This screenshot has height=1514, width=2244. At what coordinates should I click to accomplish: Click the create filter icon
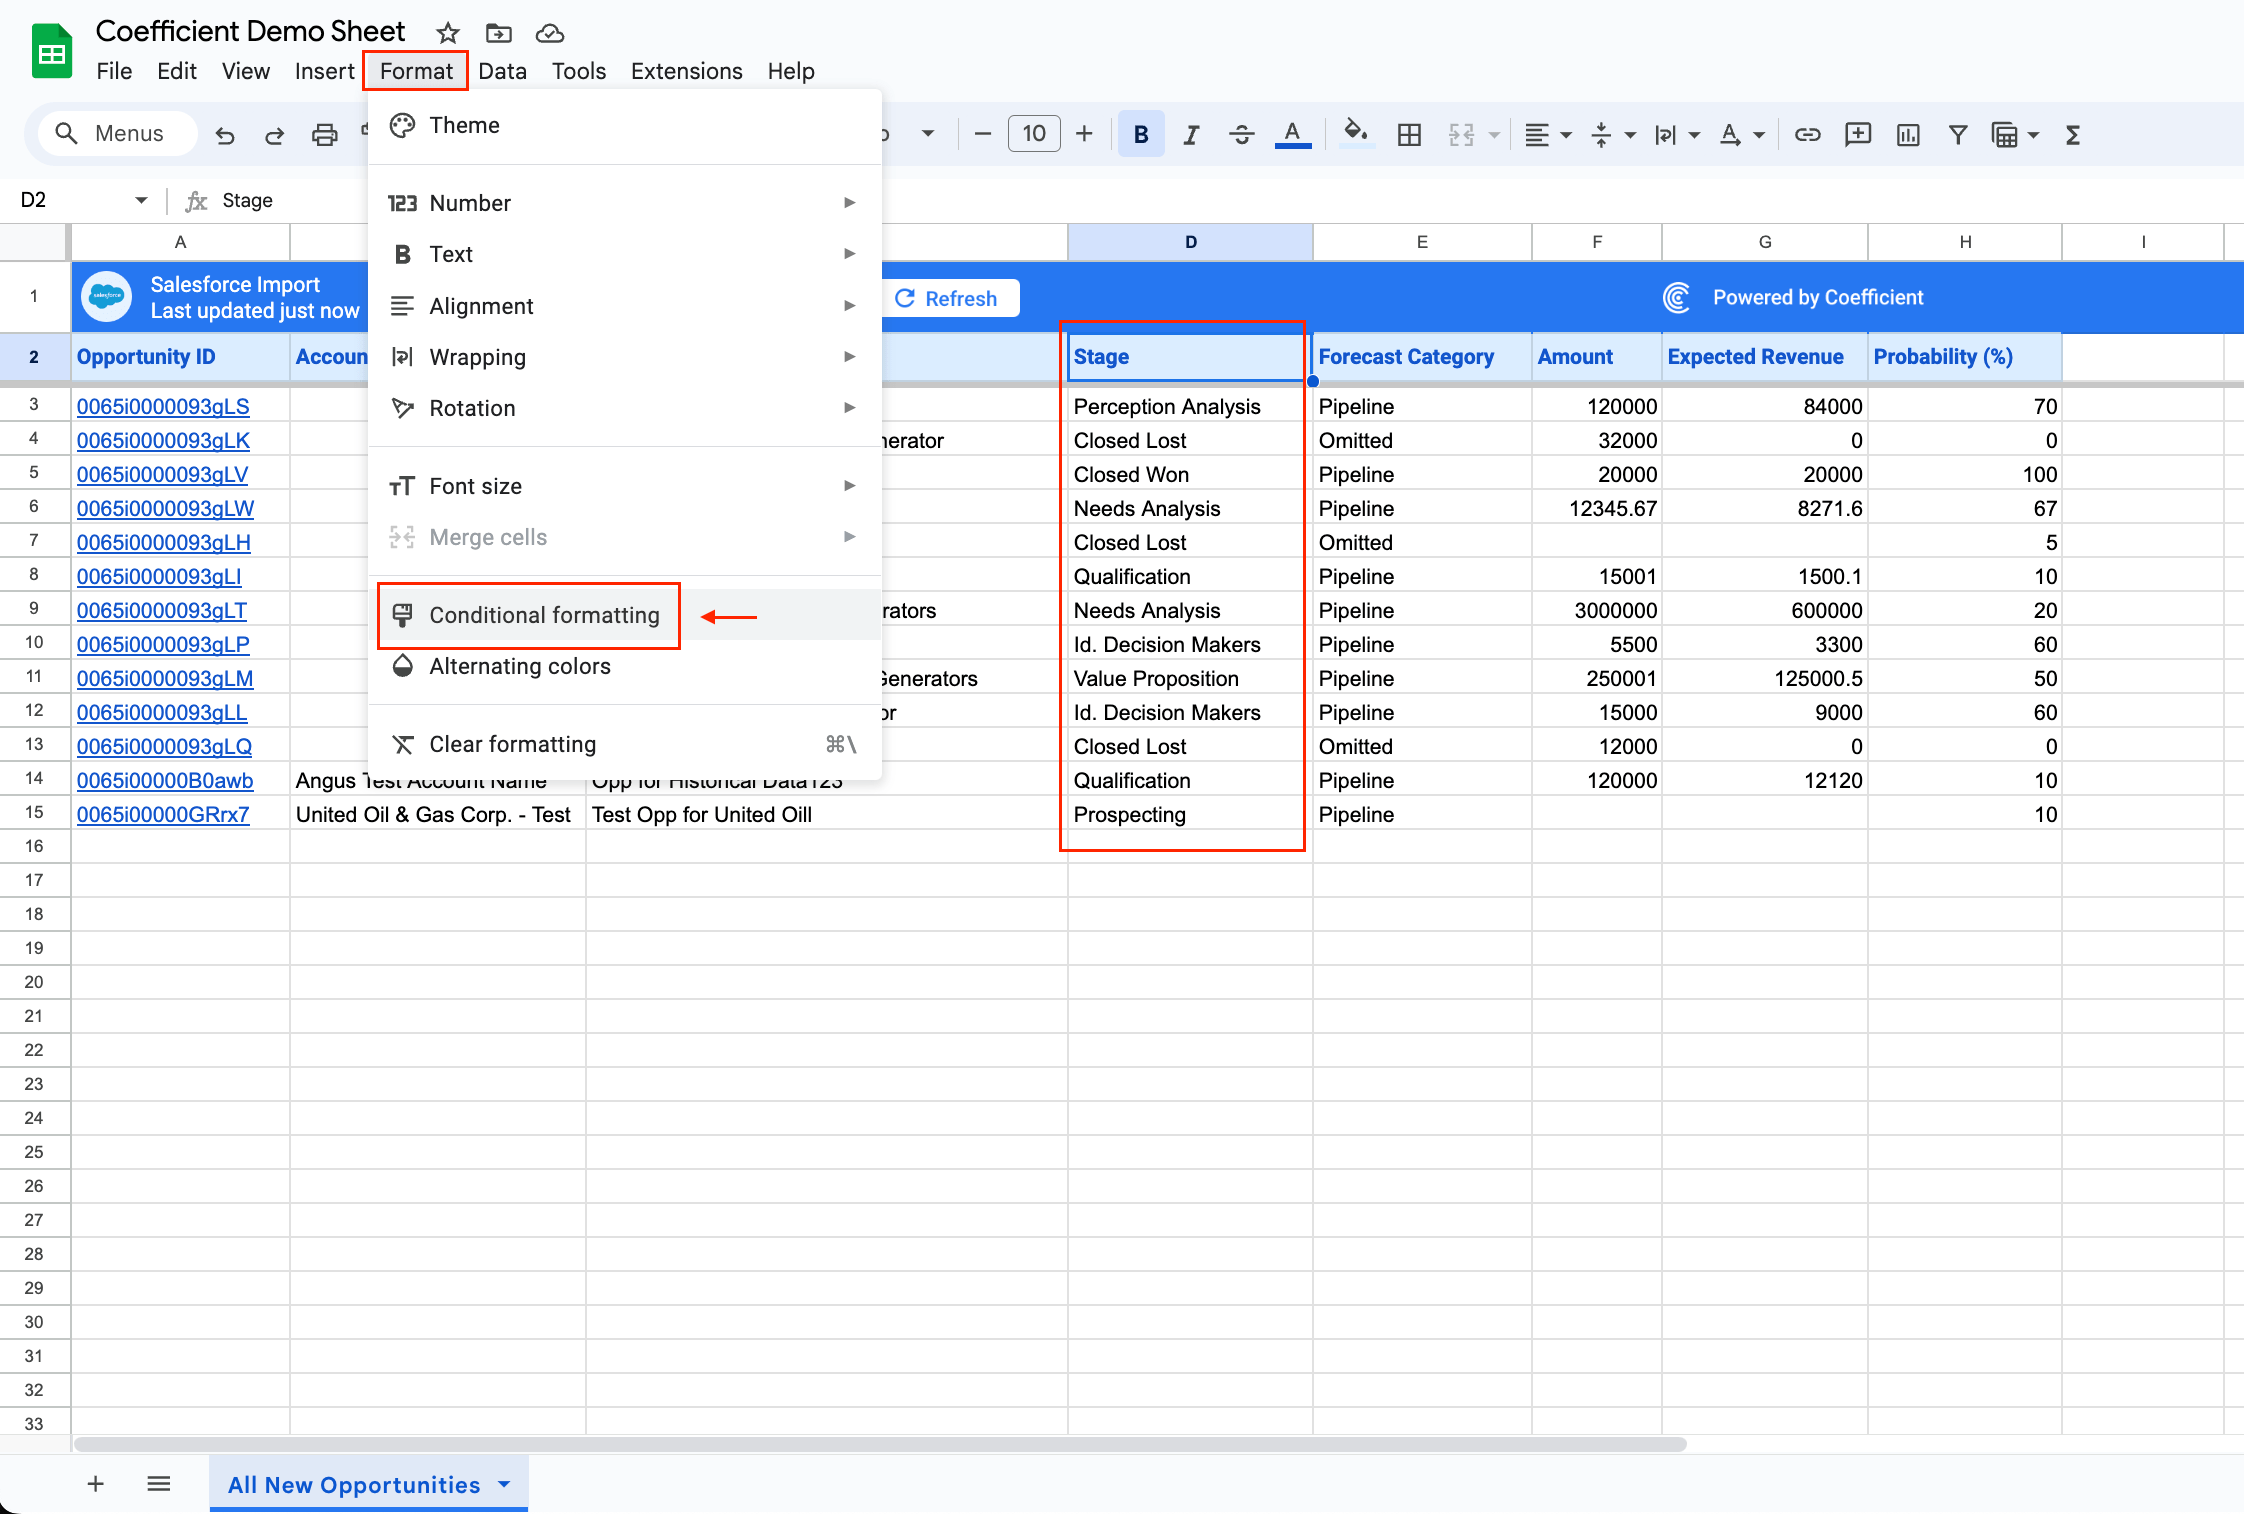click(1957, 134)
